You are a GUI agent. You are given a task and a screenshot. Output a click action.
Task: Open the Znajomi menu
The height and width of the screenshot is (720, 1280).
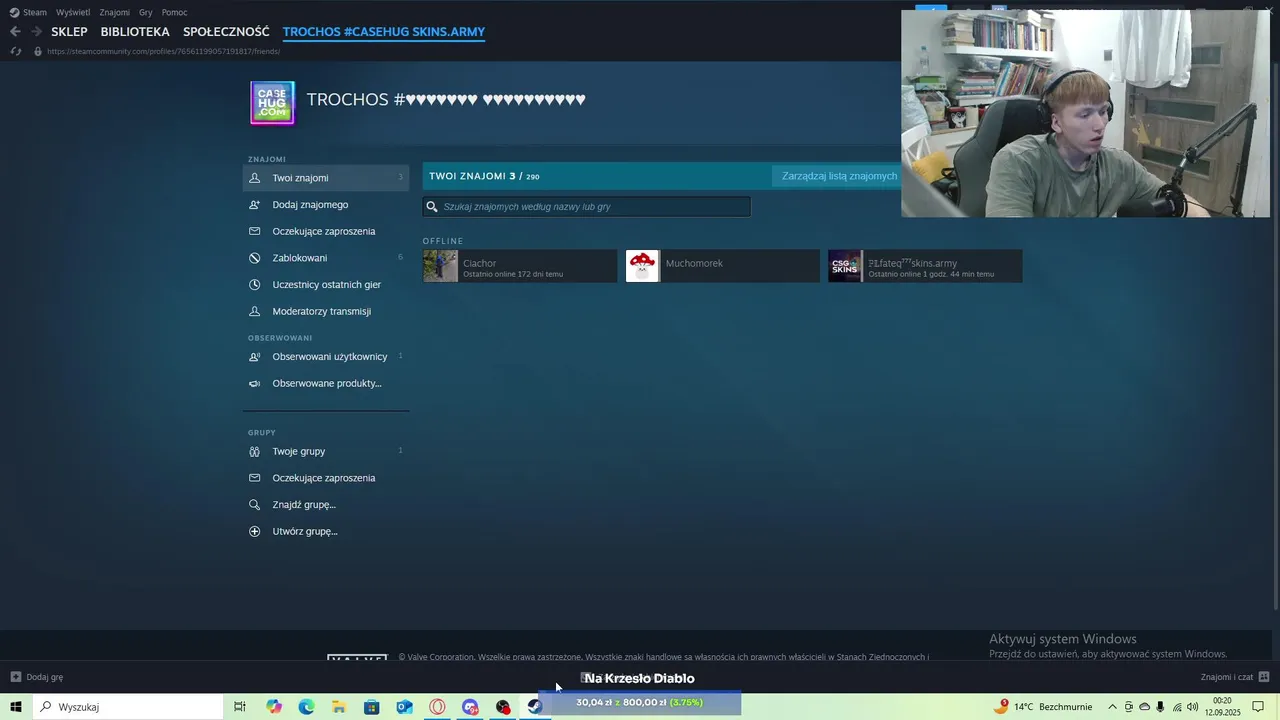(115, 12)
